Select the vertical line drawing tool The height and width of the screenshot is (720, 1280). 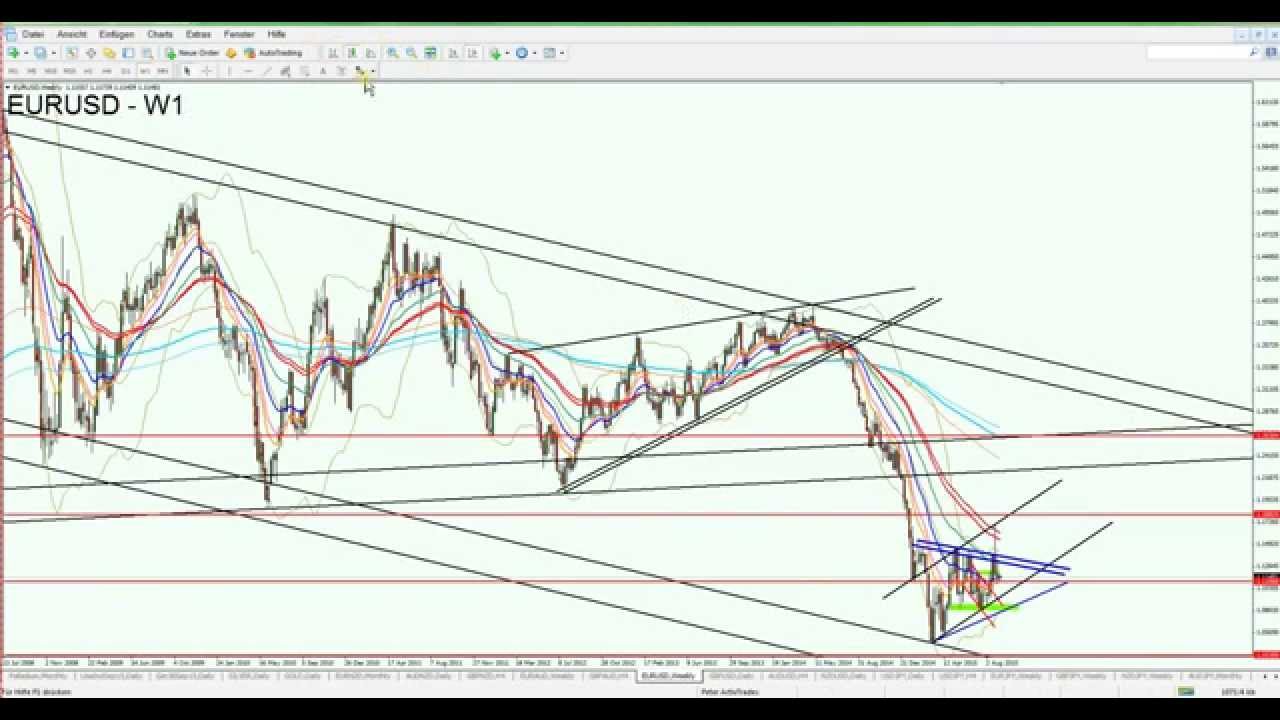229,71
